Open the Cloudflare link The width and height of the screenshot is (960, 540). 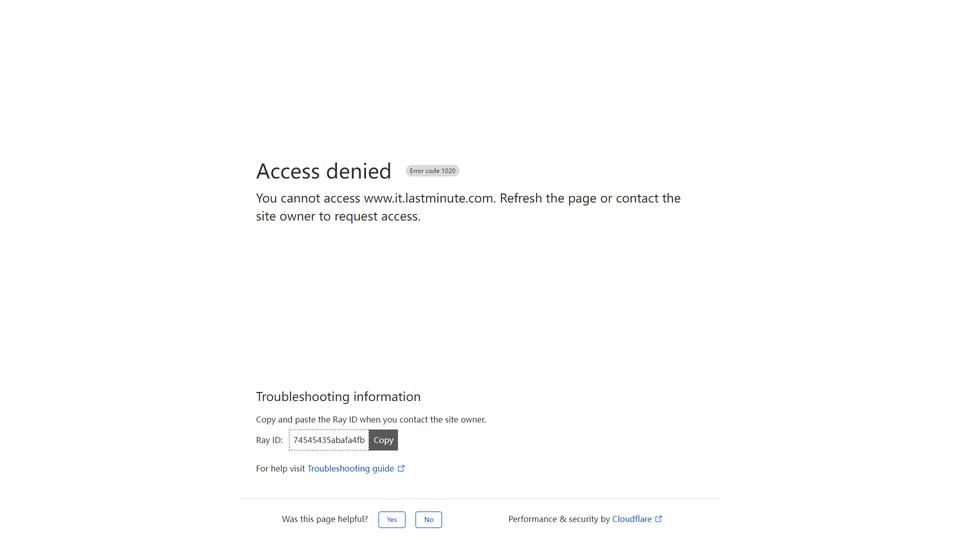tap(632, 519)
